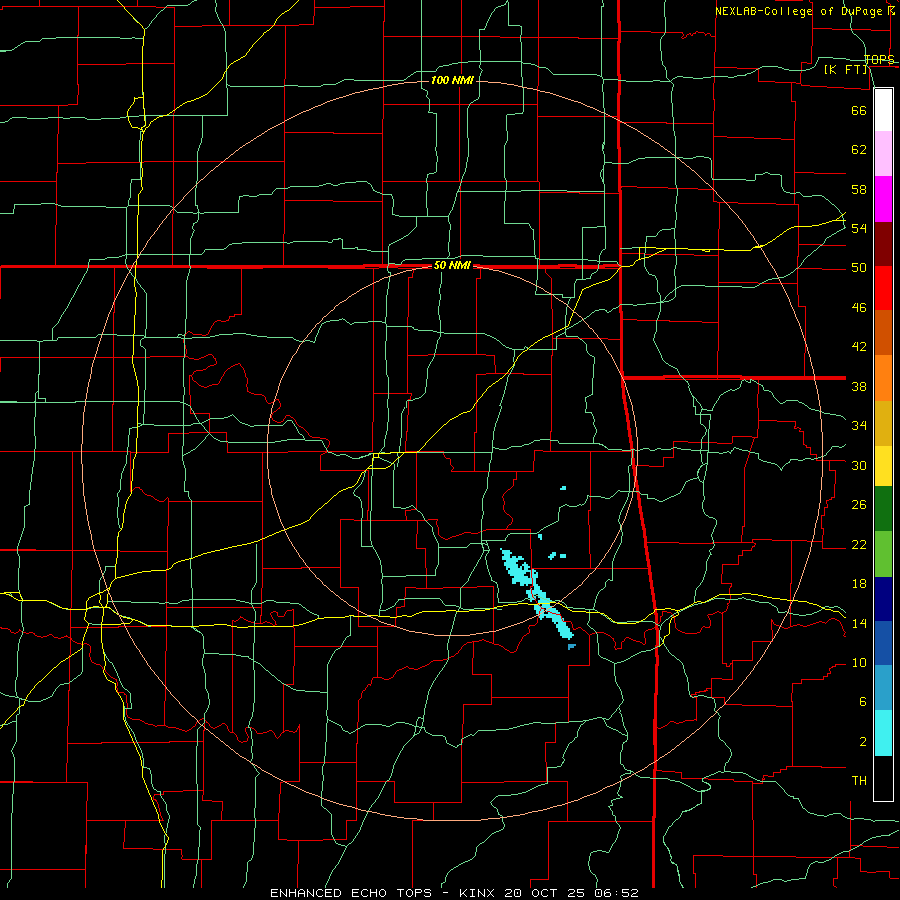Click the gold 34 kft legend color
The height and width of the screenshot is (900, 900).
[883, 423]
